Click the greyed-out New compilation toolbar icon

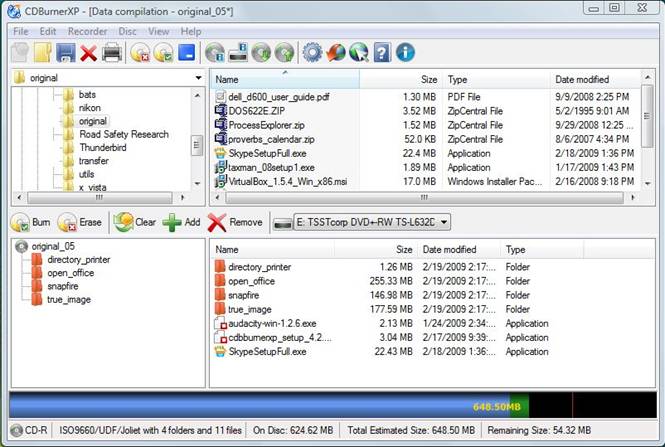[20, 53]
